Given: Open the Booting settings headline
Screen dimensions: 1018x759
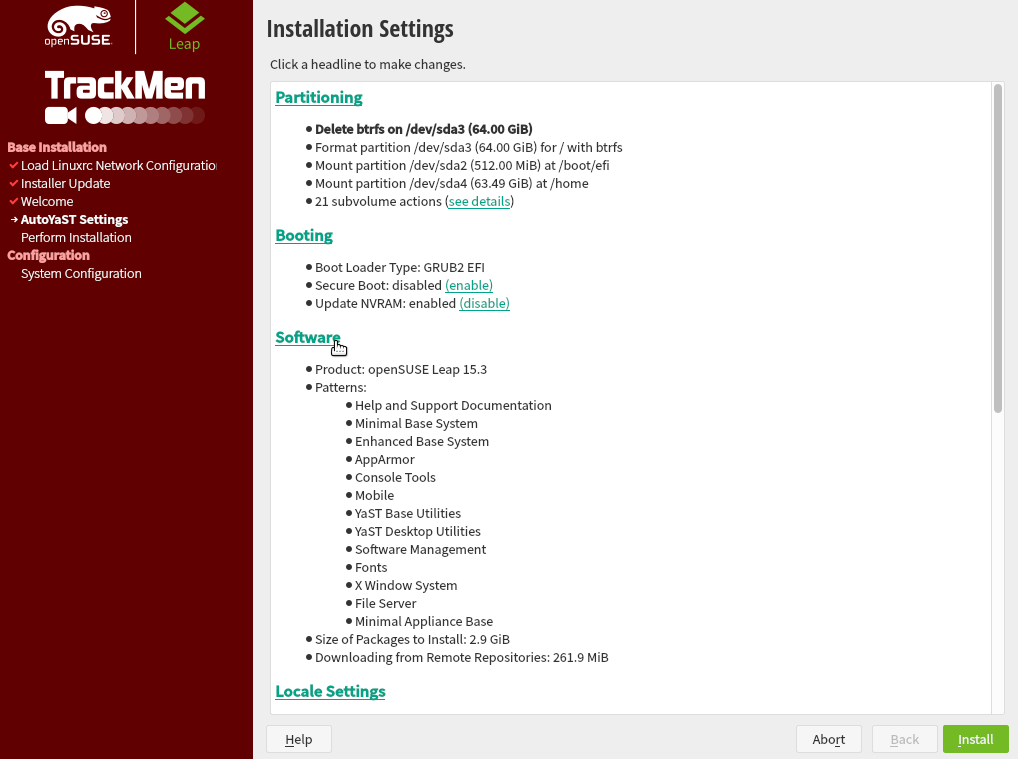Looking at the screenshot, I should tap(304, 235).
